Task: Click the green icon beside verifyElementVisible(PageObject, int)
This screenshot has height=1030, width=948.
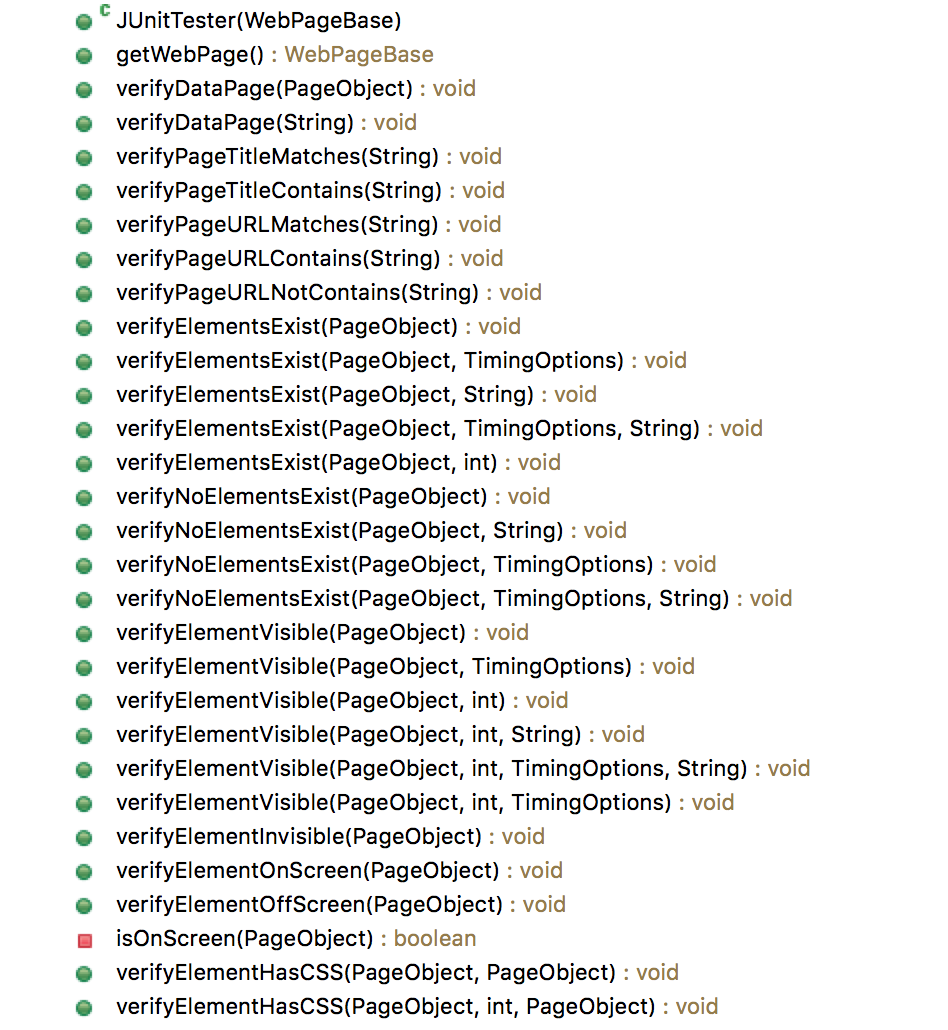Action: coord(84,702)
